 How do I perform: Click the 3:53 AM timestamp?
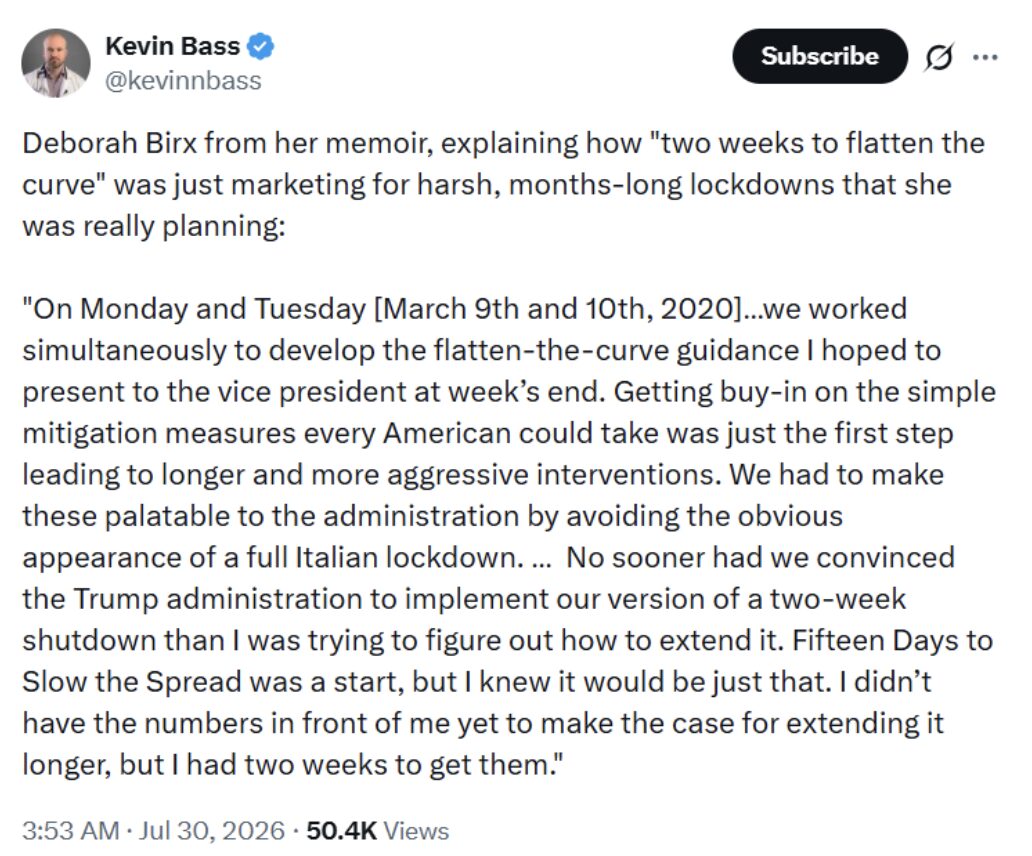pos(71,830)
